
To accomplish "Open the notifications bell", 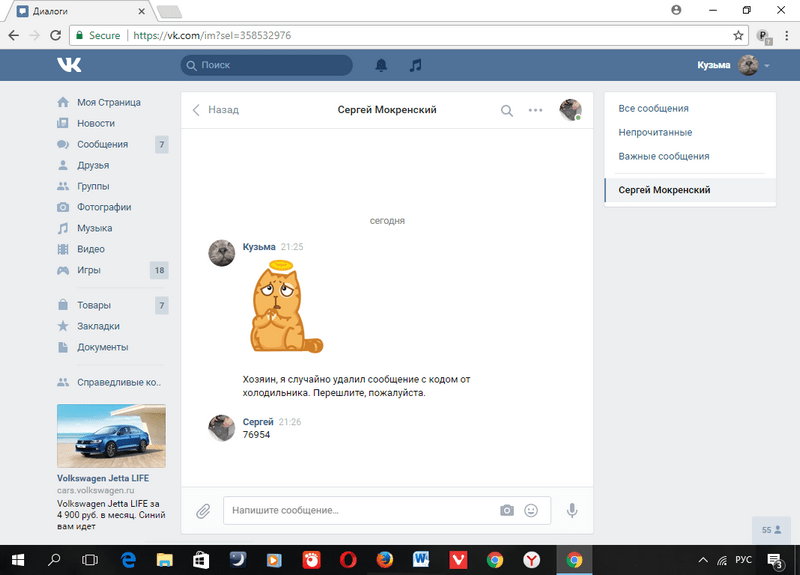I will pos(381,65).
